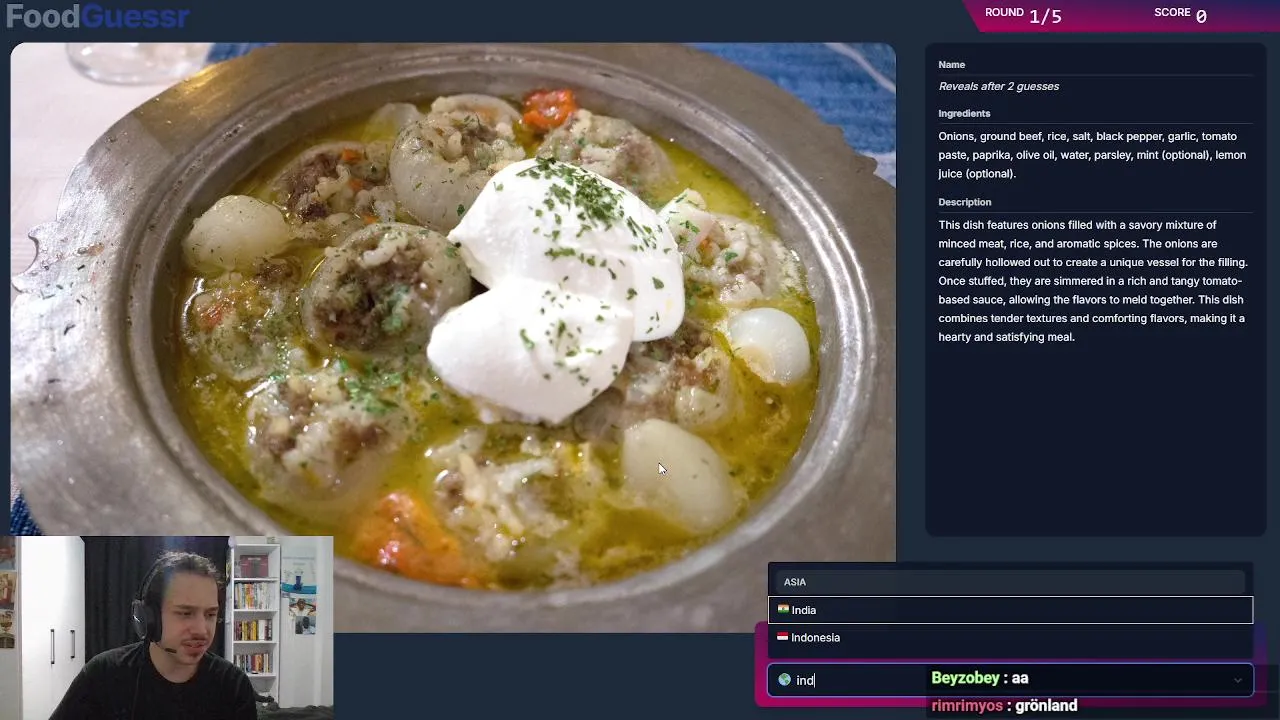The width and height of the screenshot is (1280, 720).
Task: Click the 'rimrimyos : grönland' chat message
Action: click(1004, 706)
